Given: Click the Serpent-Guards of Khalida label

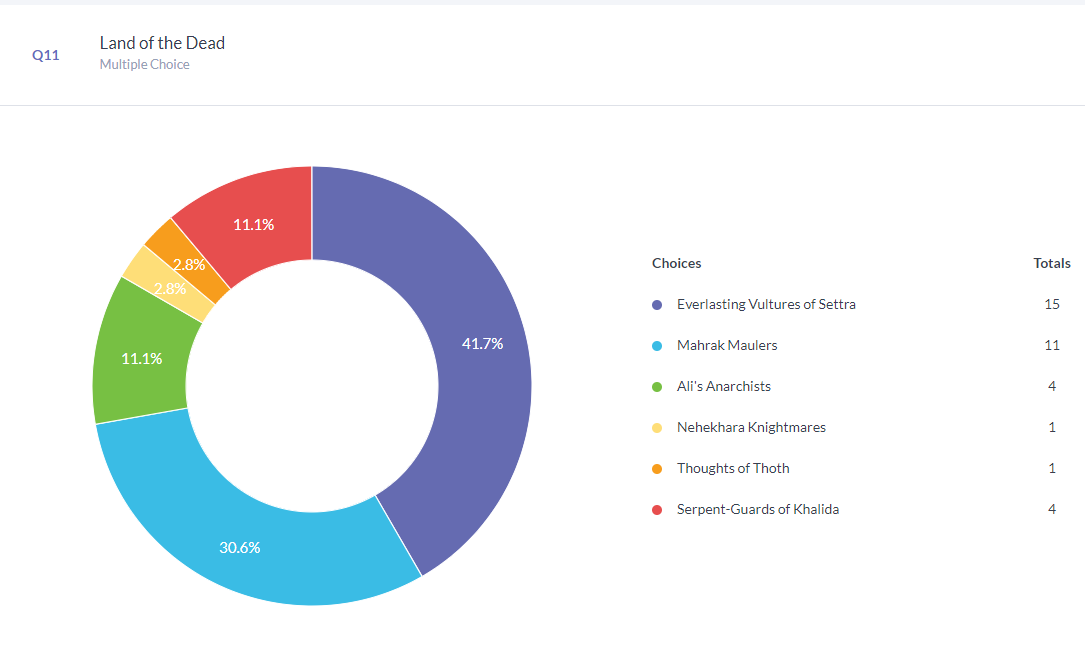Looking at the screenshot, I should (x=757, y=509).
